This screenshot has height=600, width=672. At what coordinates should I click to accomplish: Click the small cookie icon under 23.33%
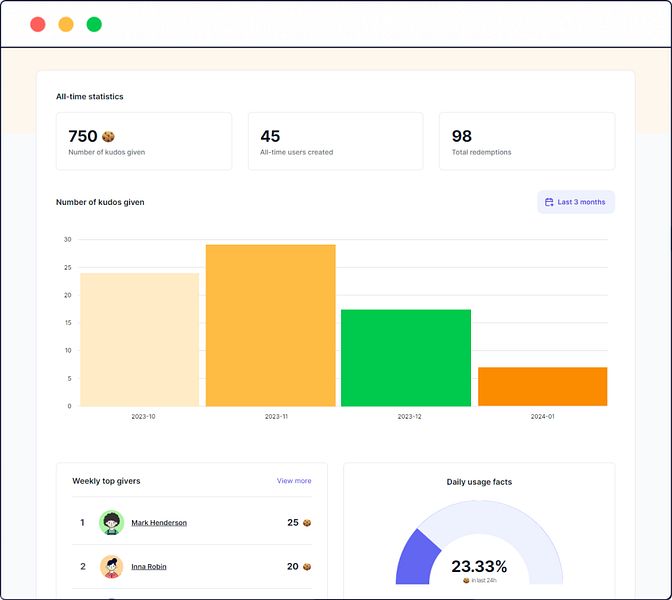pyautogui.click(x=466, y=580)
